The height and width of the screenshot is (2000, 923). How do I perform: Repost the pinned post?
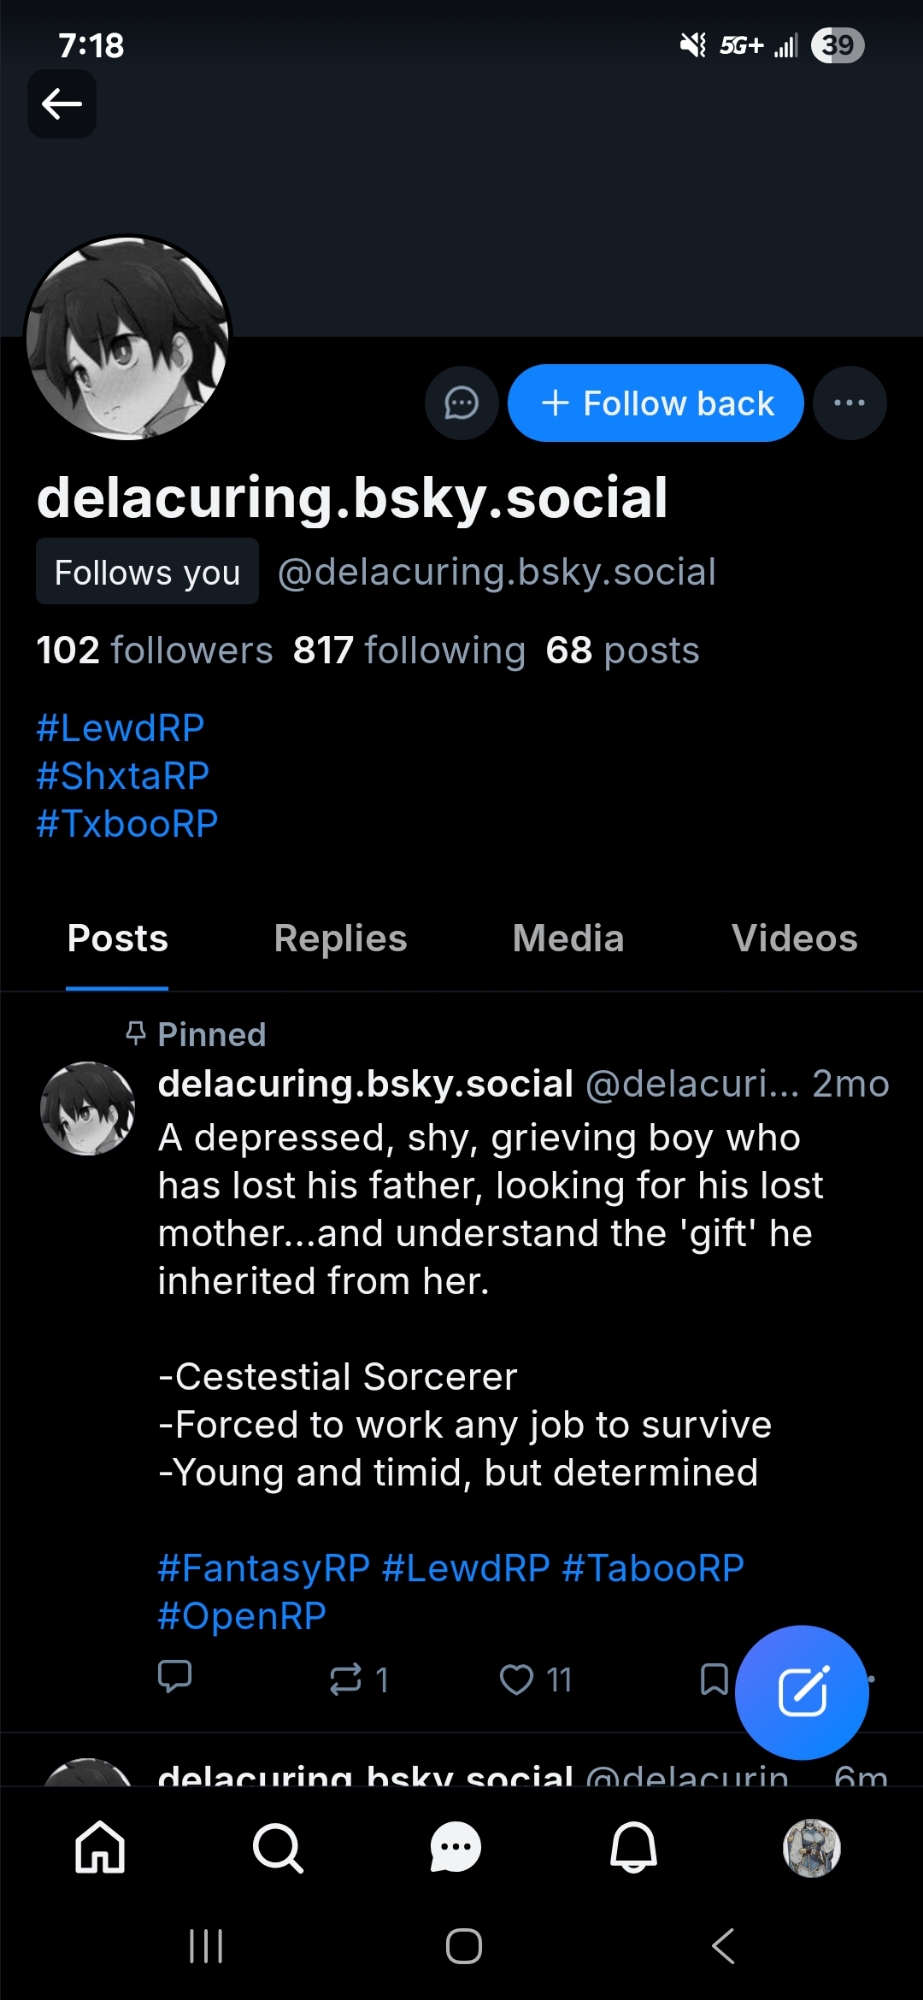[x=346, y=1679]
